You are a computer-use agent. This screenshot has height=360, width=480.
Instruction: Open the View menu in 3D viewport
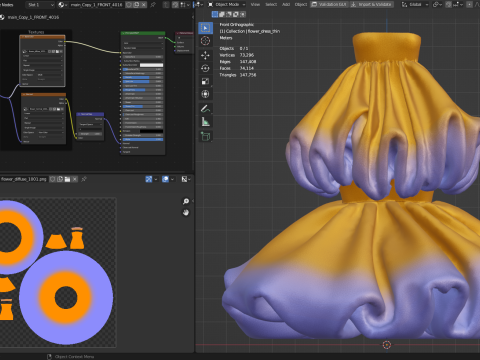[x=255, y=5]
